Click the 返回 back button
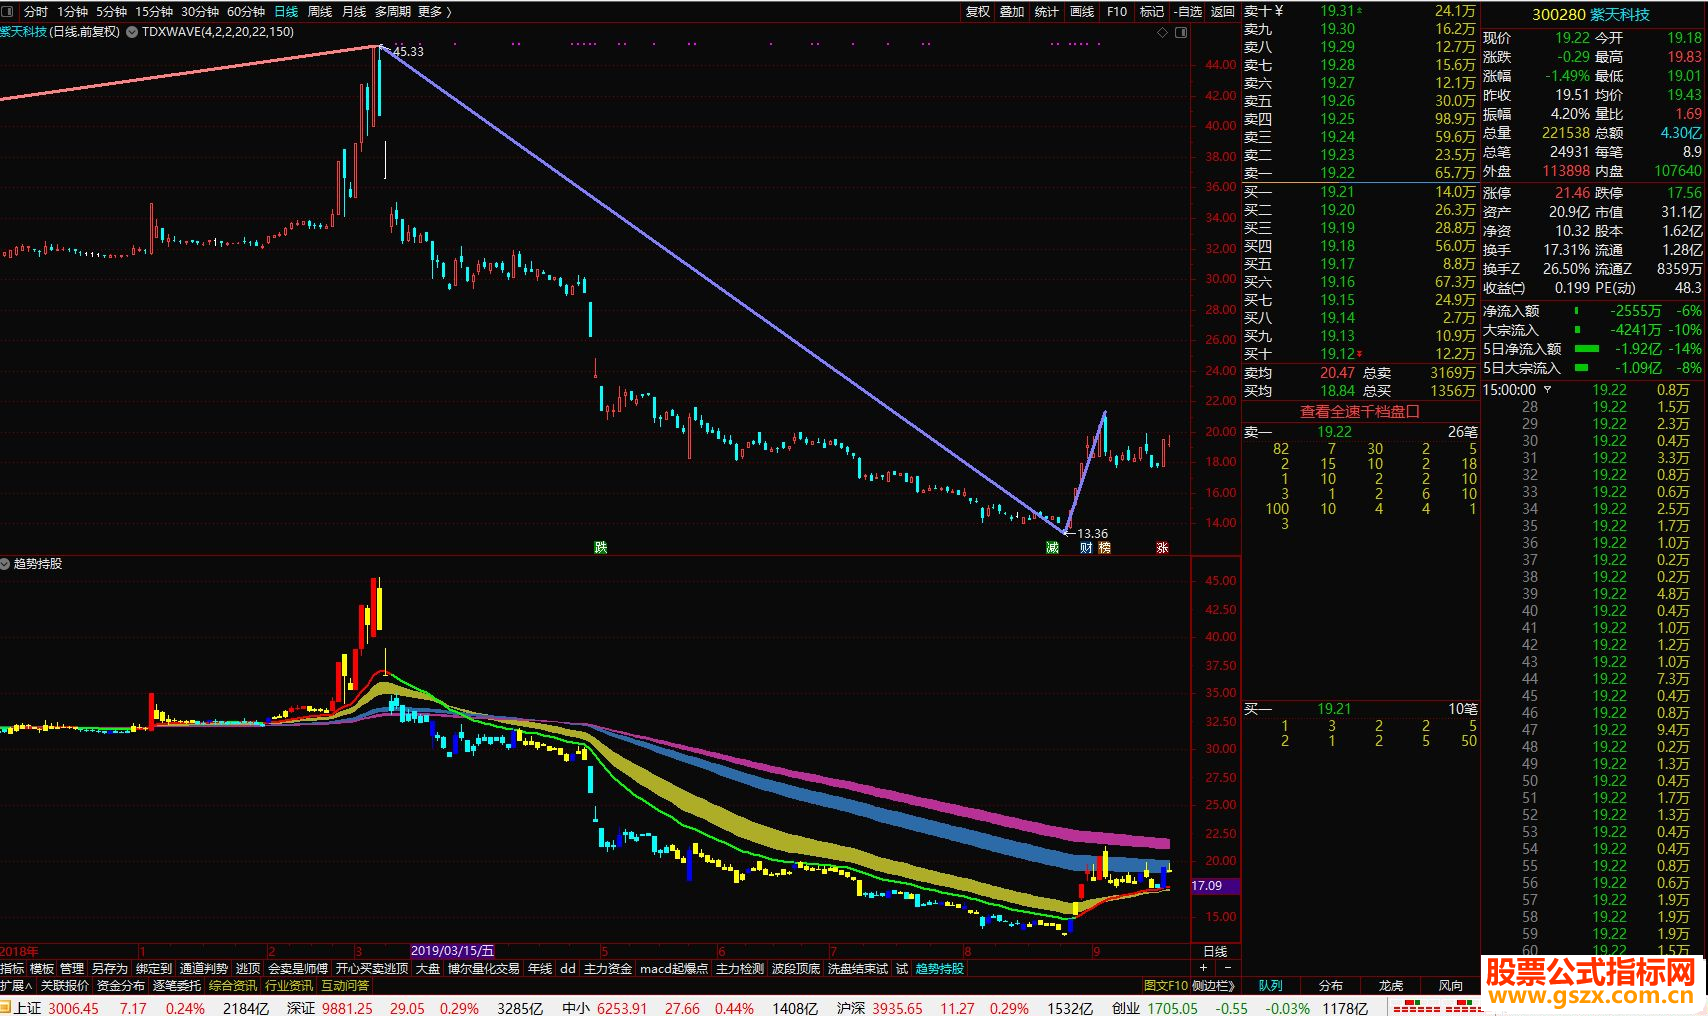 click(1223, 12)
